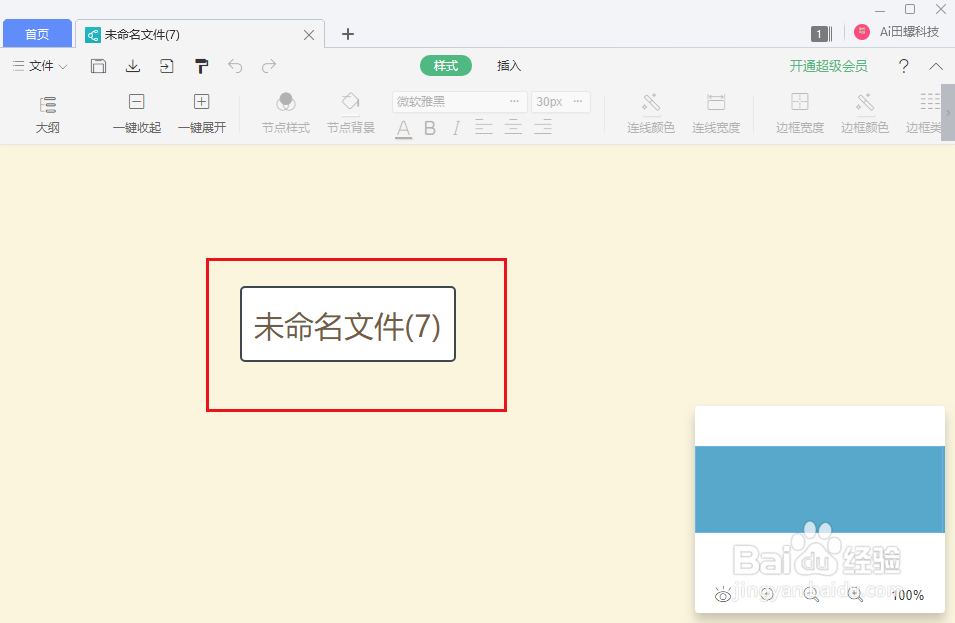Image resolution: width=955 pixels, height=623 pixels.
Task: Open the 文件 menu
Action: pyautogui.click(x=40, y=66)
